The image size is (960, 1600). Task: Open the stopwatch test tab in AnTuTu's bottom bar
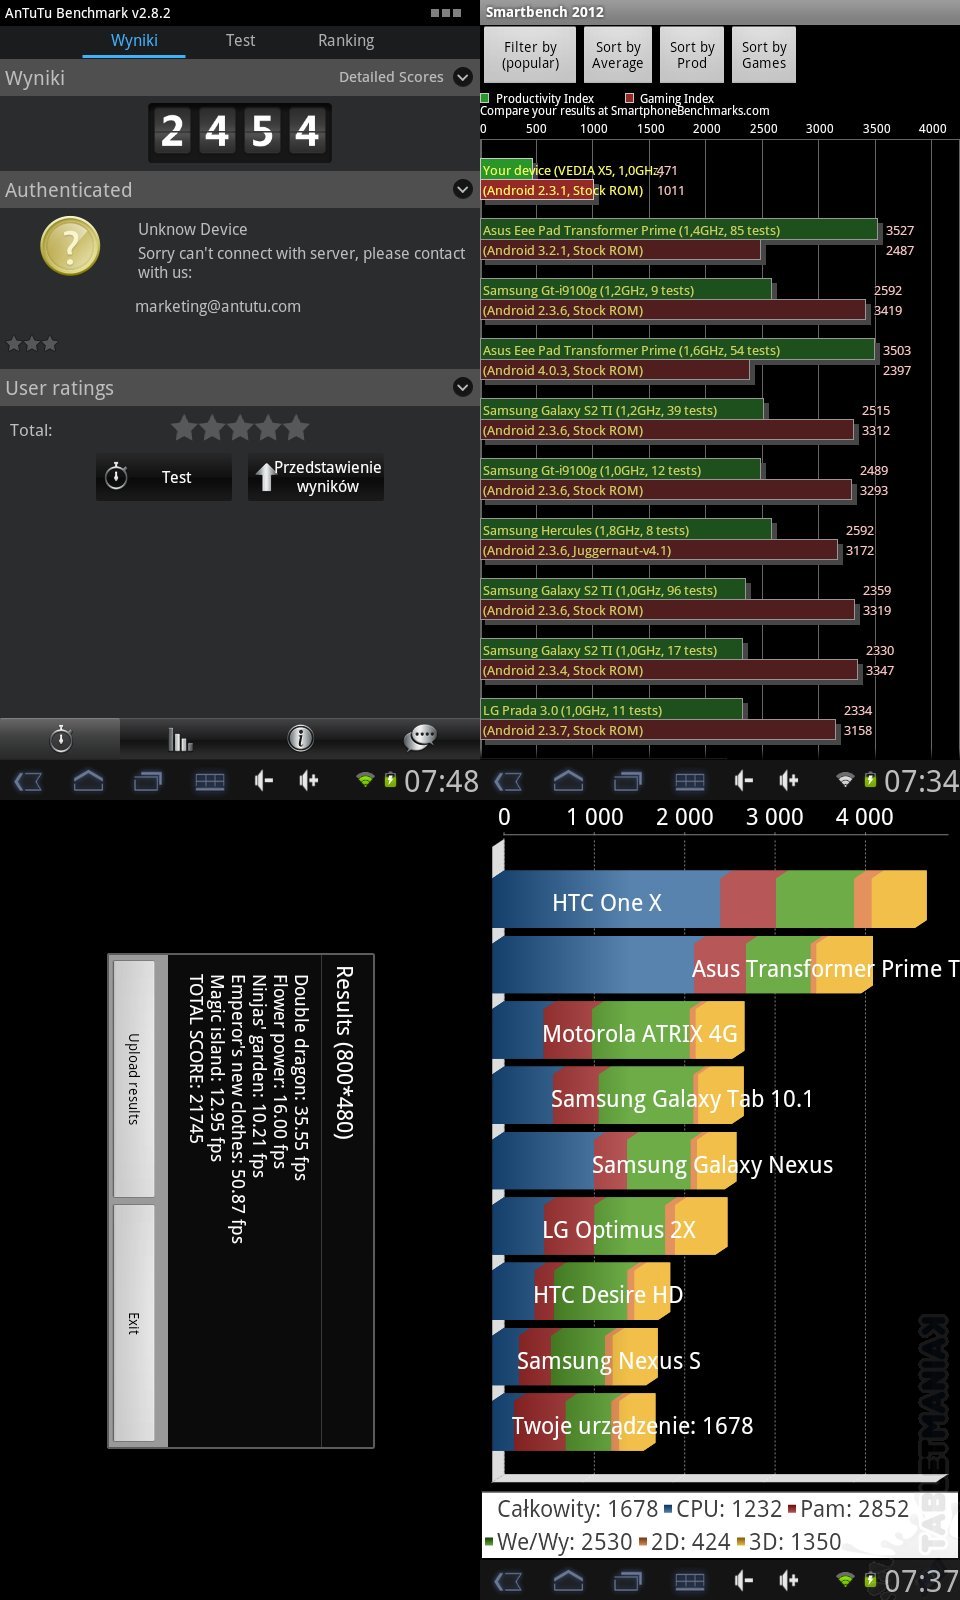(61, 739)
